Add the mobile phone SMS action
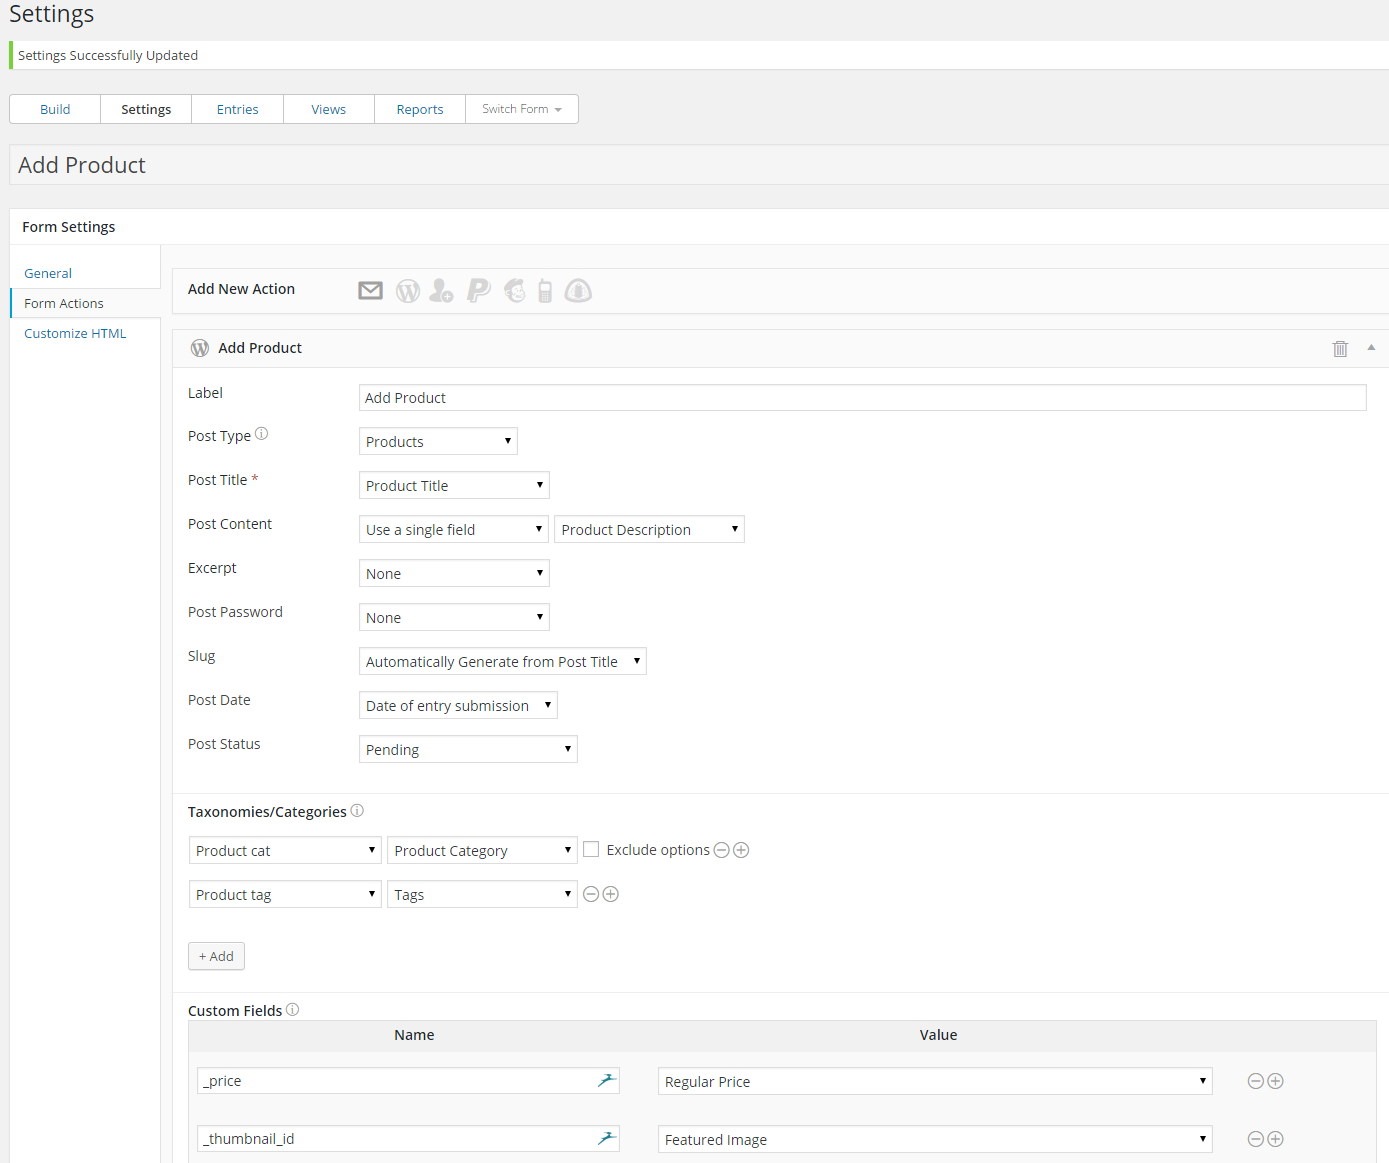This screenshot has height=1163, width=1389. (545, 291)
